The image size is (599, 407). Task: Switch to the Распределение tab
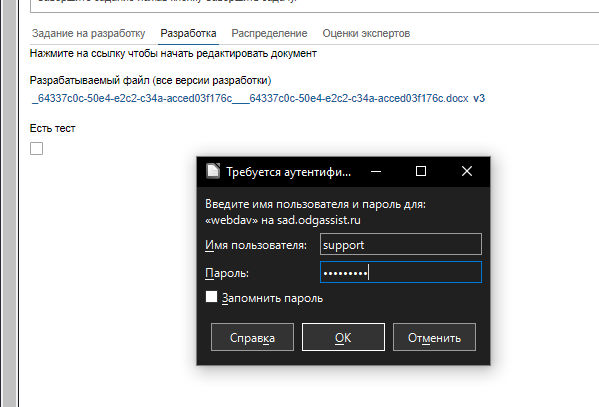click(269, 33)
